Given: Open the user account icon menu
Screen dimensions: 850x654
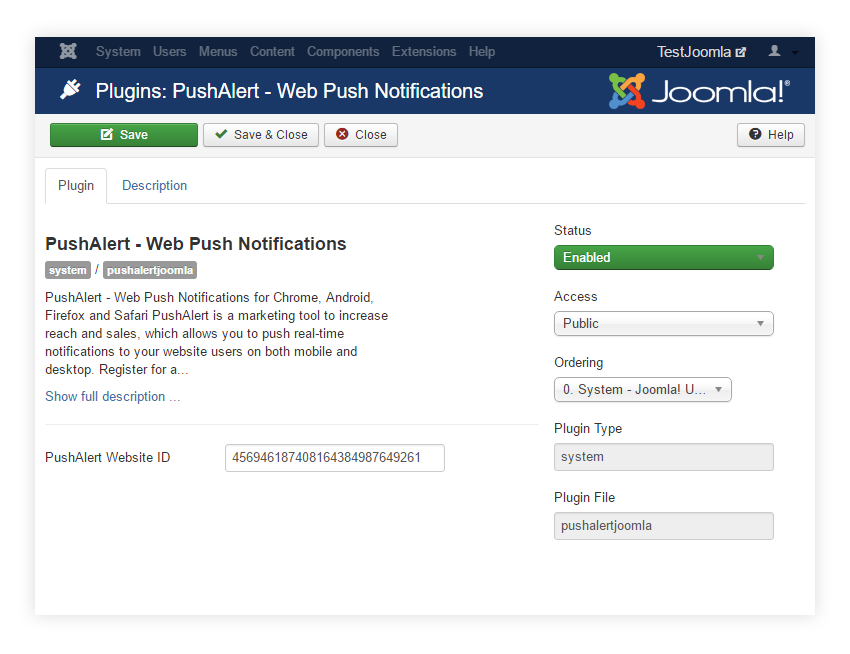Looking at the screenshot, I should click(775, 52).
